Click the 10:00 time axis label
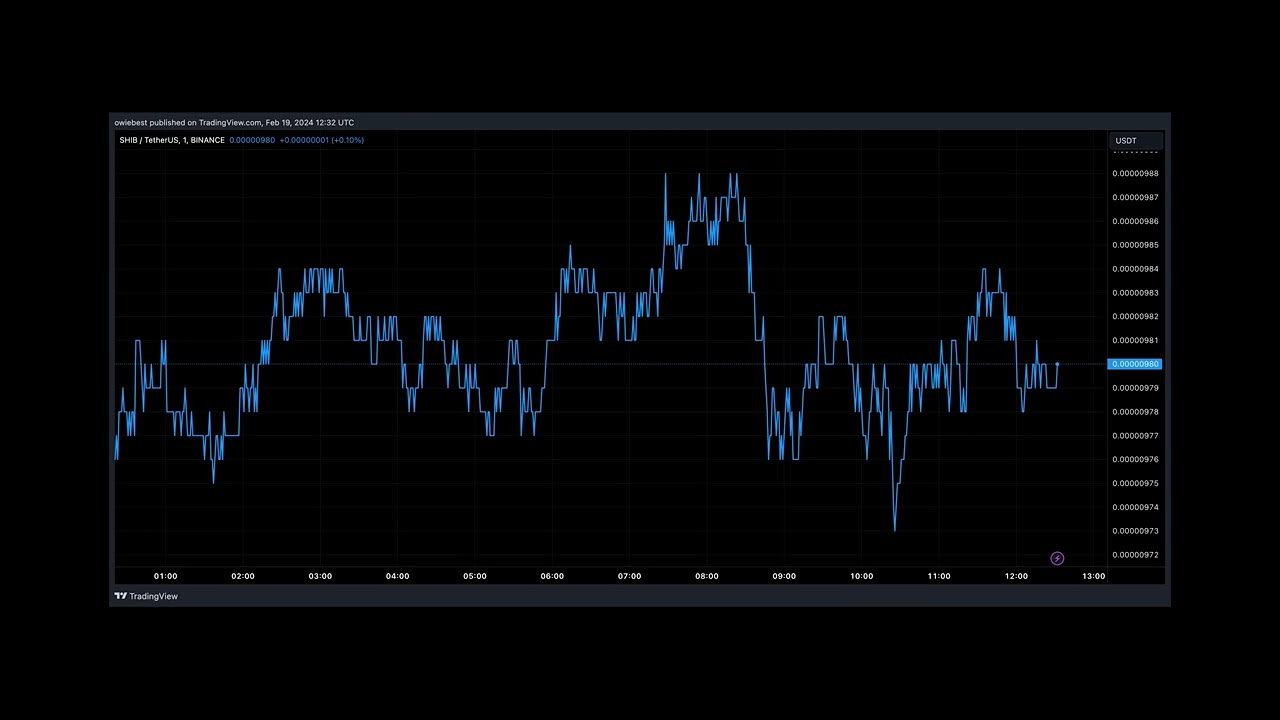 pos(861,576)
